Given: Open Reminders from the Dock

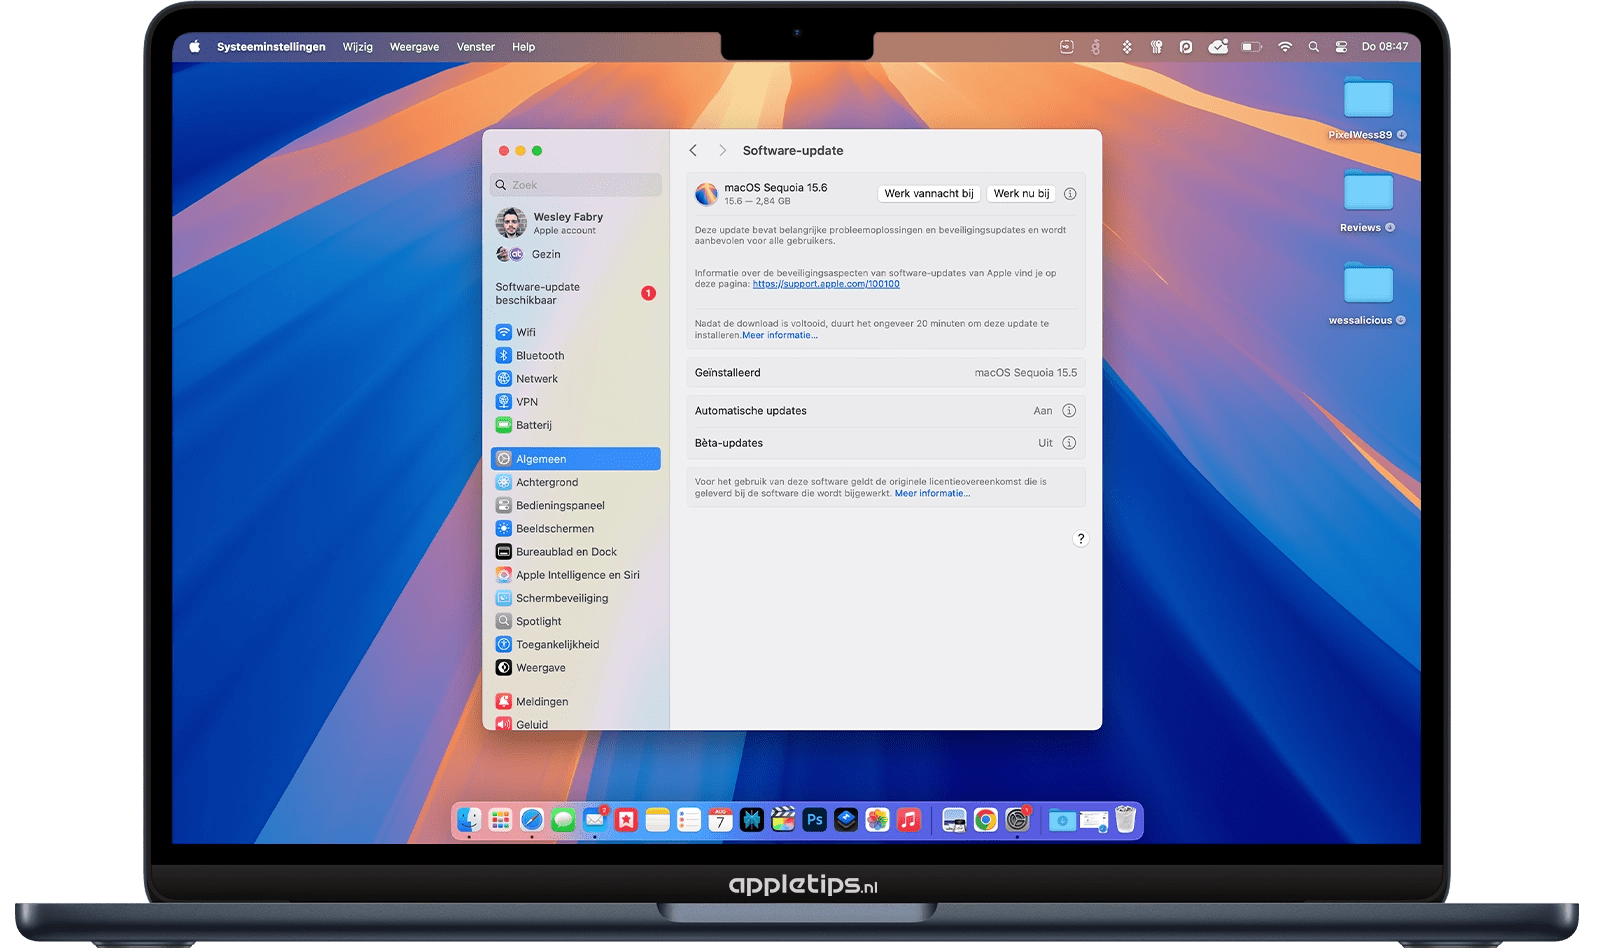Looking at the screenshot, I should (x=689, y=820).
